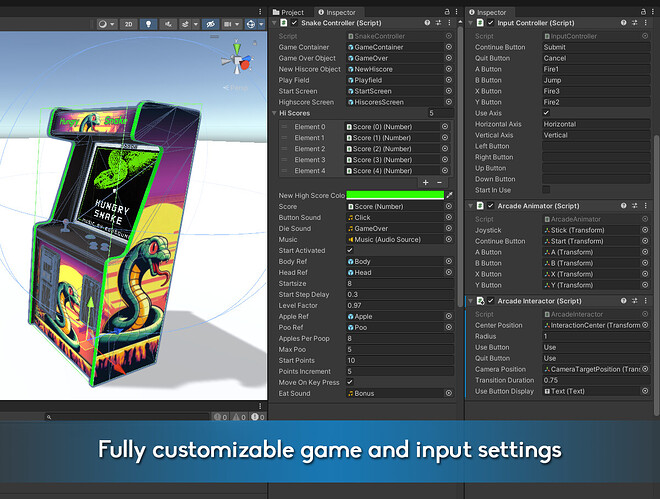
Task: Pick object for New Hiscore Object field
Action: click(449, 69)
